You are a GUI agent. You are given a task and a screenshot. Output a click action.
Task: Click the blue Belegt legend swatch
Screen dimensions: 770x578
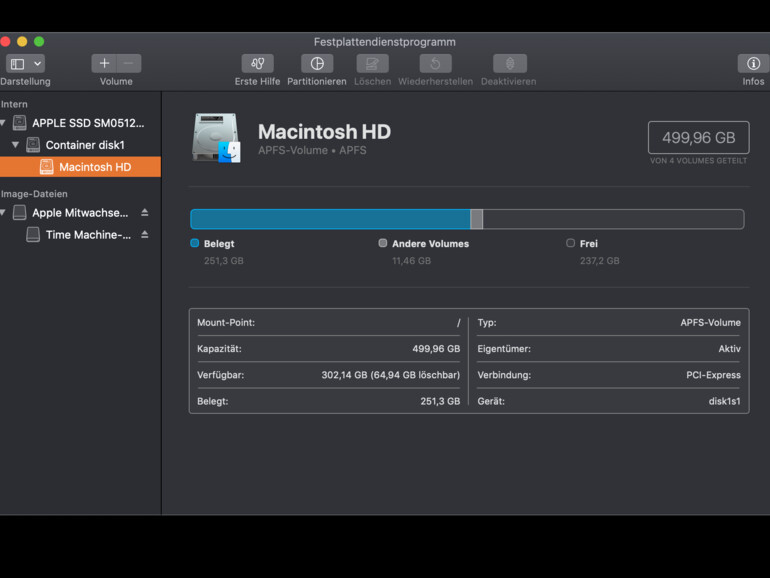[195, 243]
